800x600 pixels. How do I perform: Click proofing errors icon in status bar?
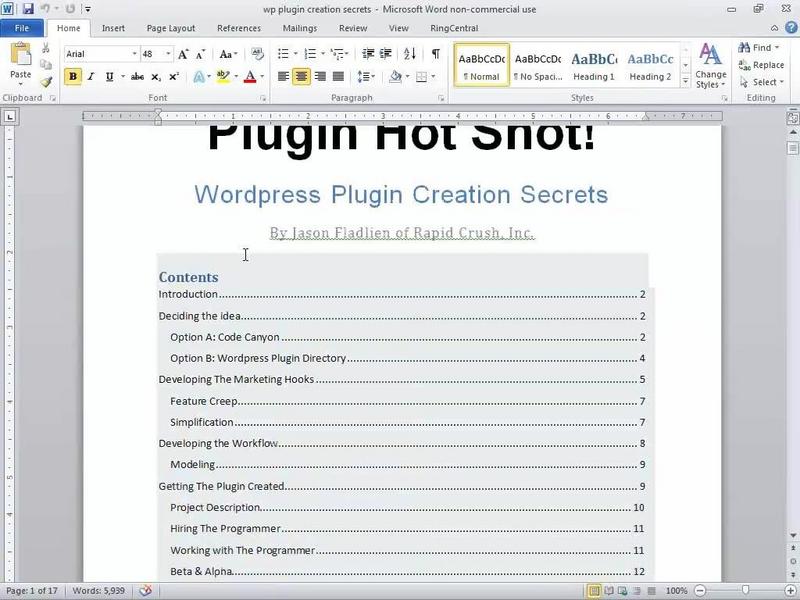pyautogui.click(x=145, y=590)
